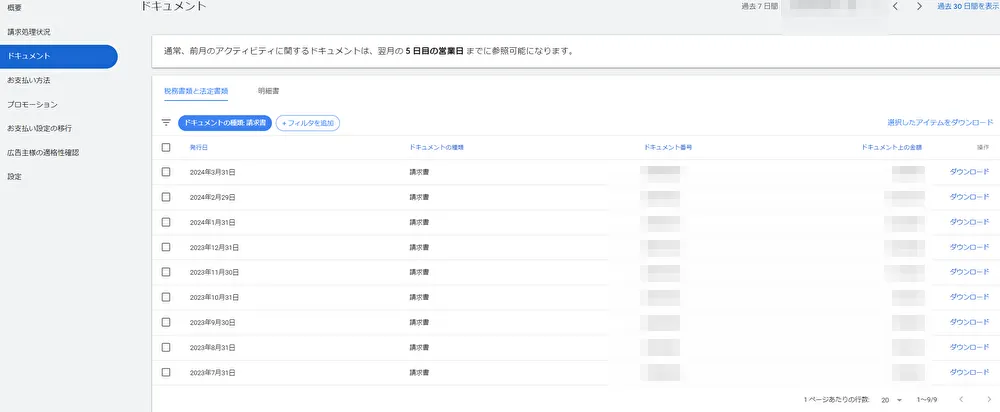Click the ドキュメントの種類 column header
1000x412 pixels.
tap(436, 147)
